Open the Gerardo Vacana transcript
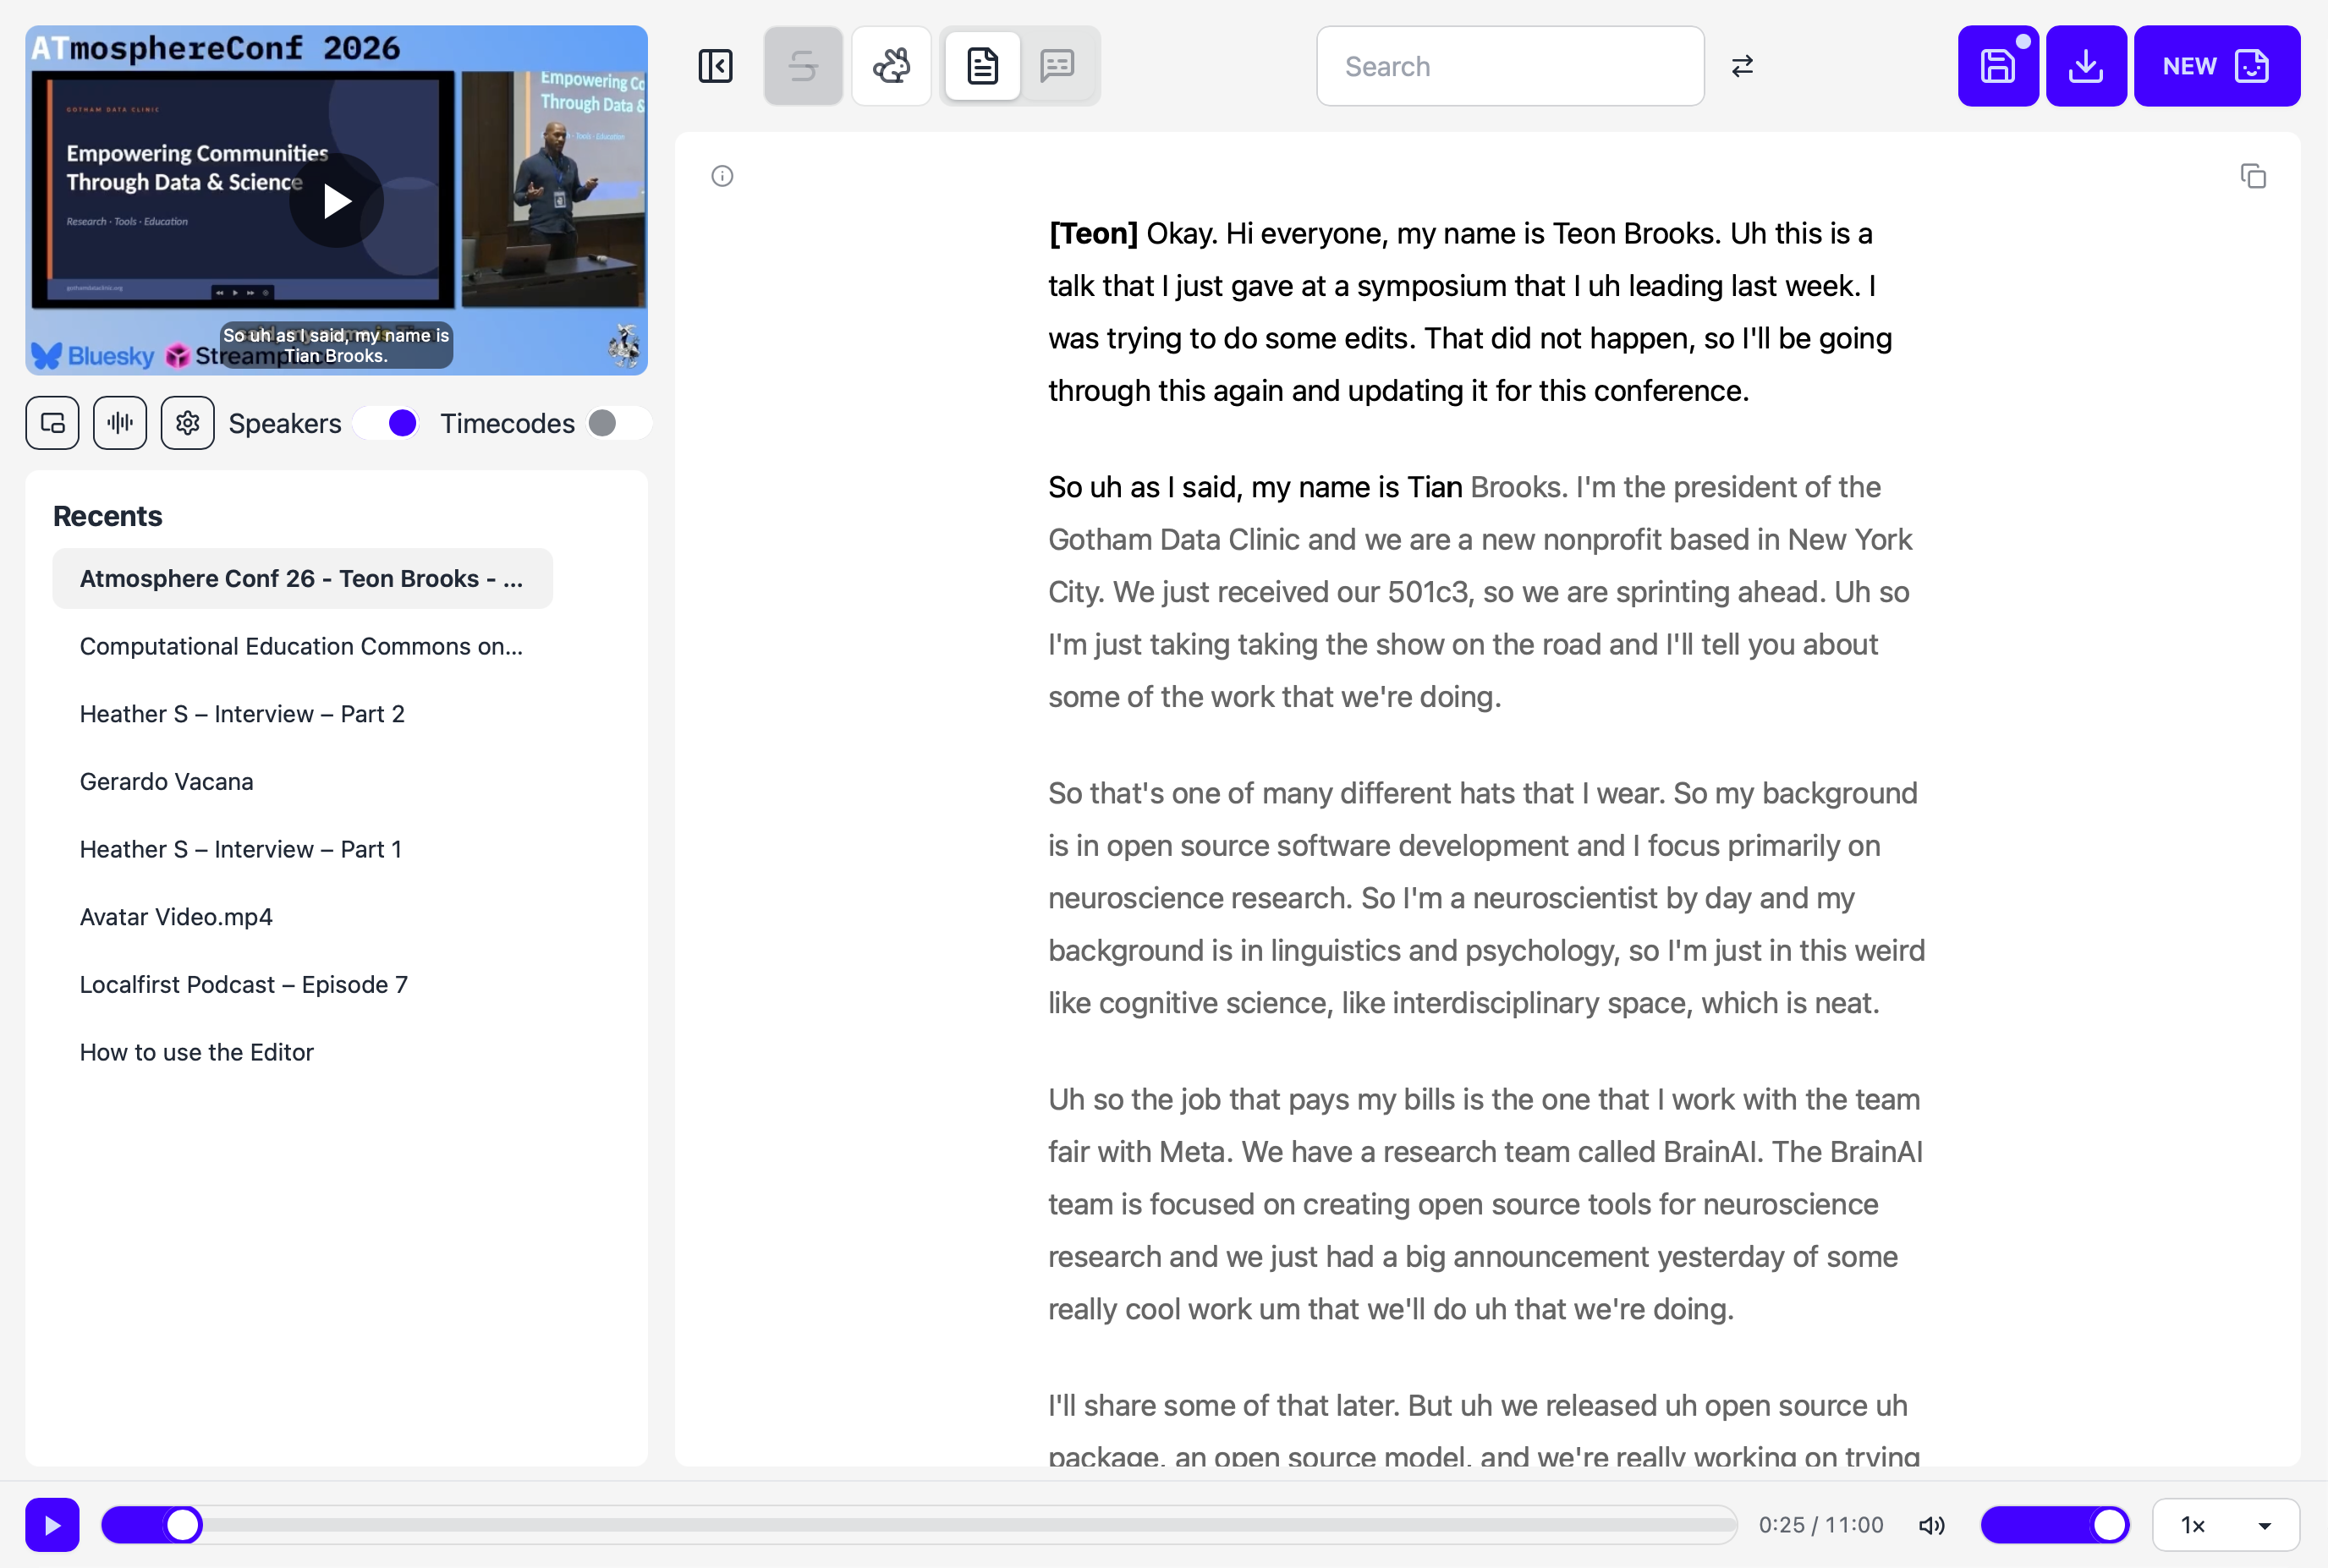The height and width of the screenshot is (1568, 2328). (302, 781)
